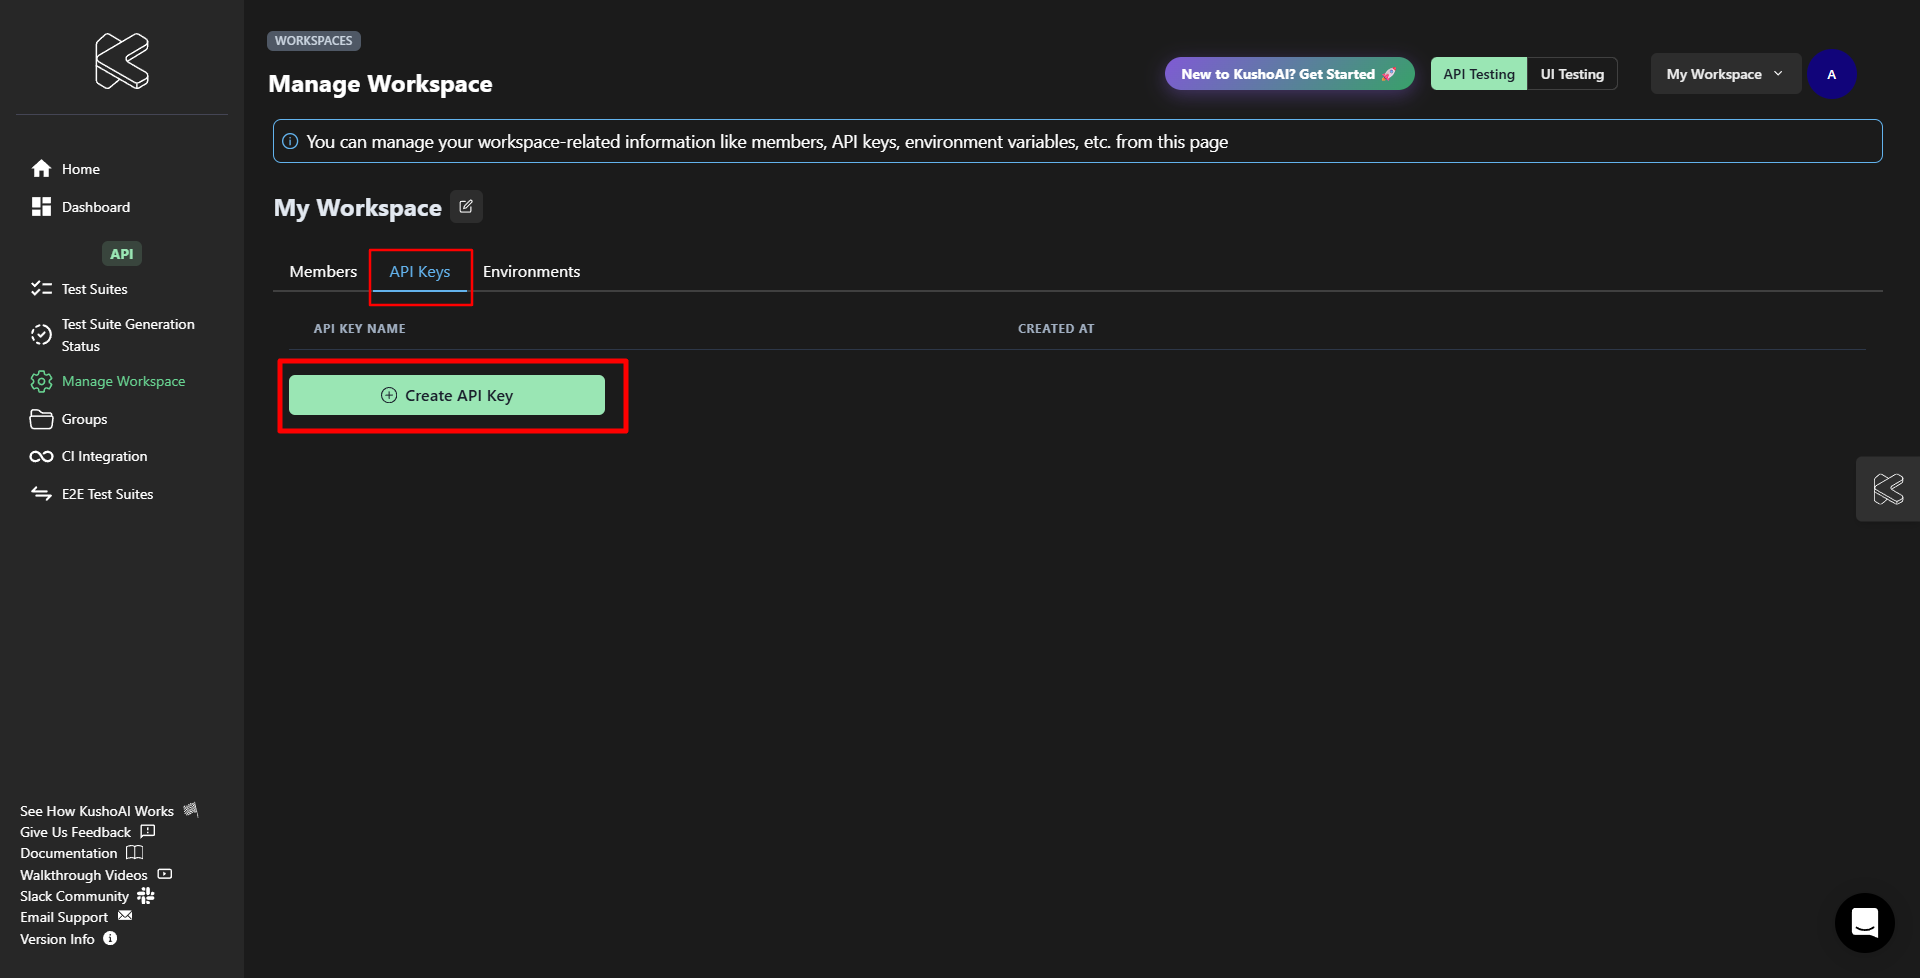This screenshot has width=1920, height=978.
Task: Click the API section badge in sidebar
Action: pyautogui.click(x=122, y=254)
